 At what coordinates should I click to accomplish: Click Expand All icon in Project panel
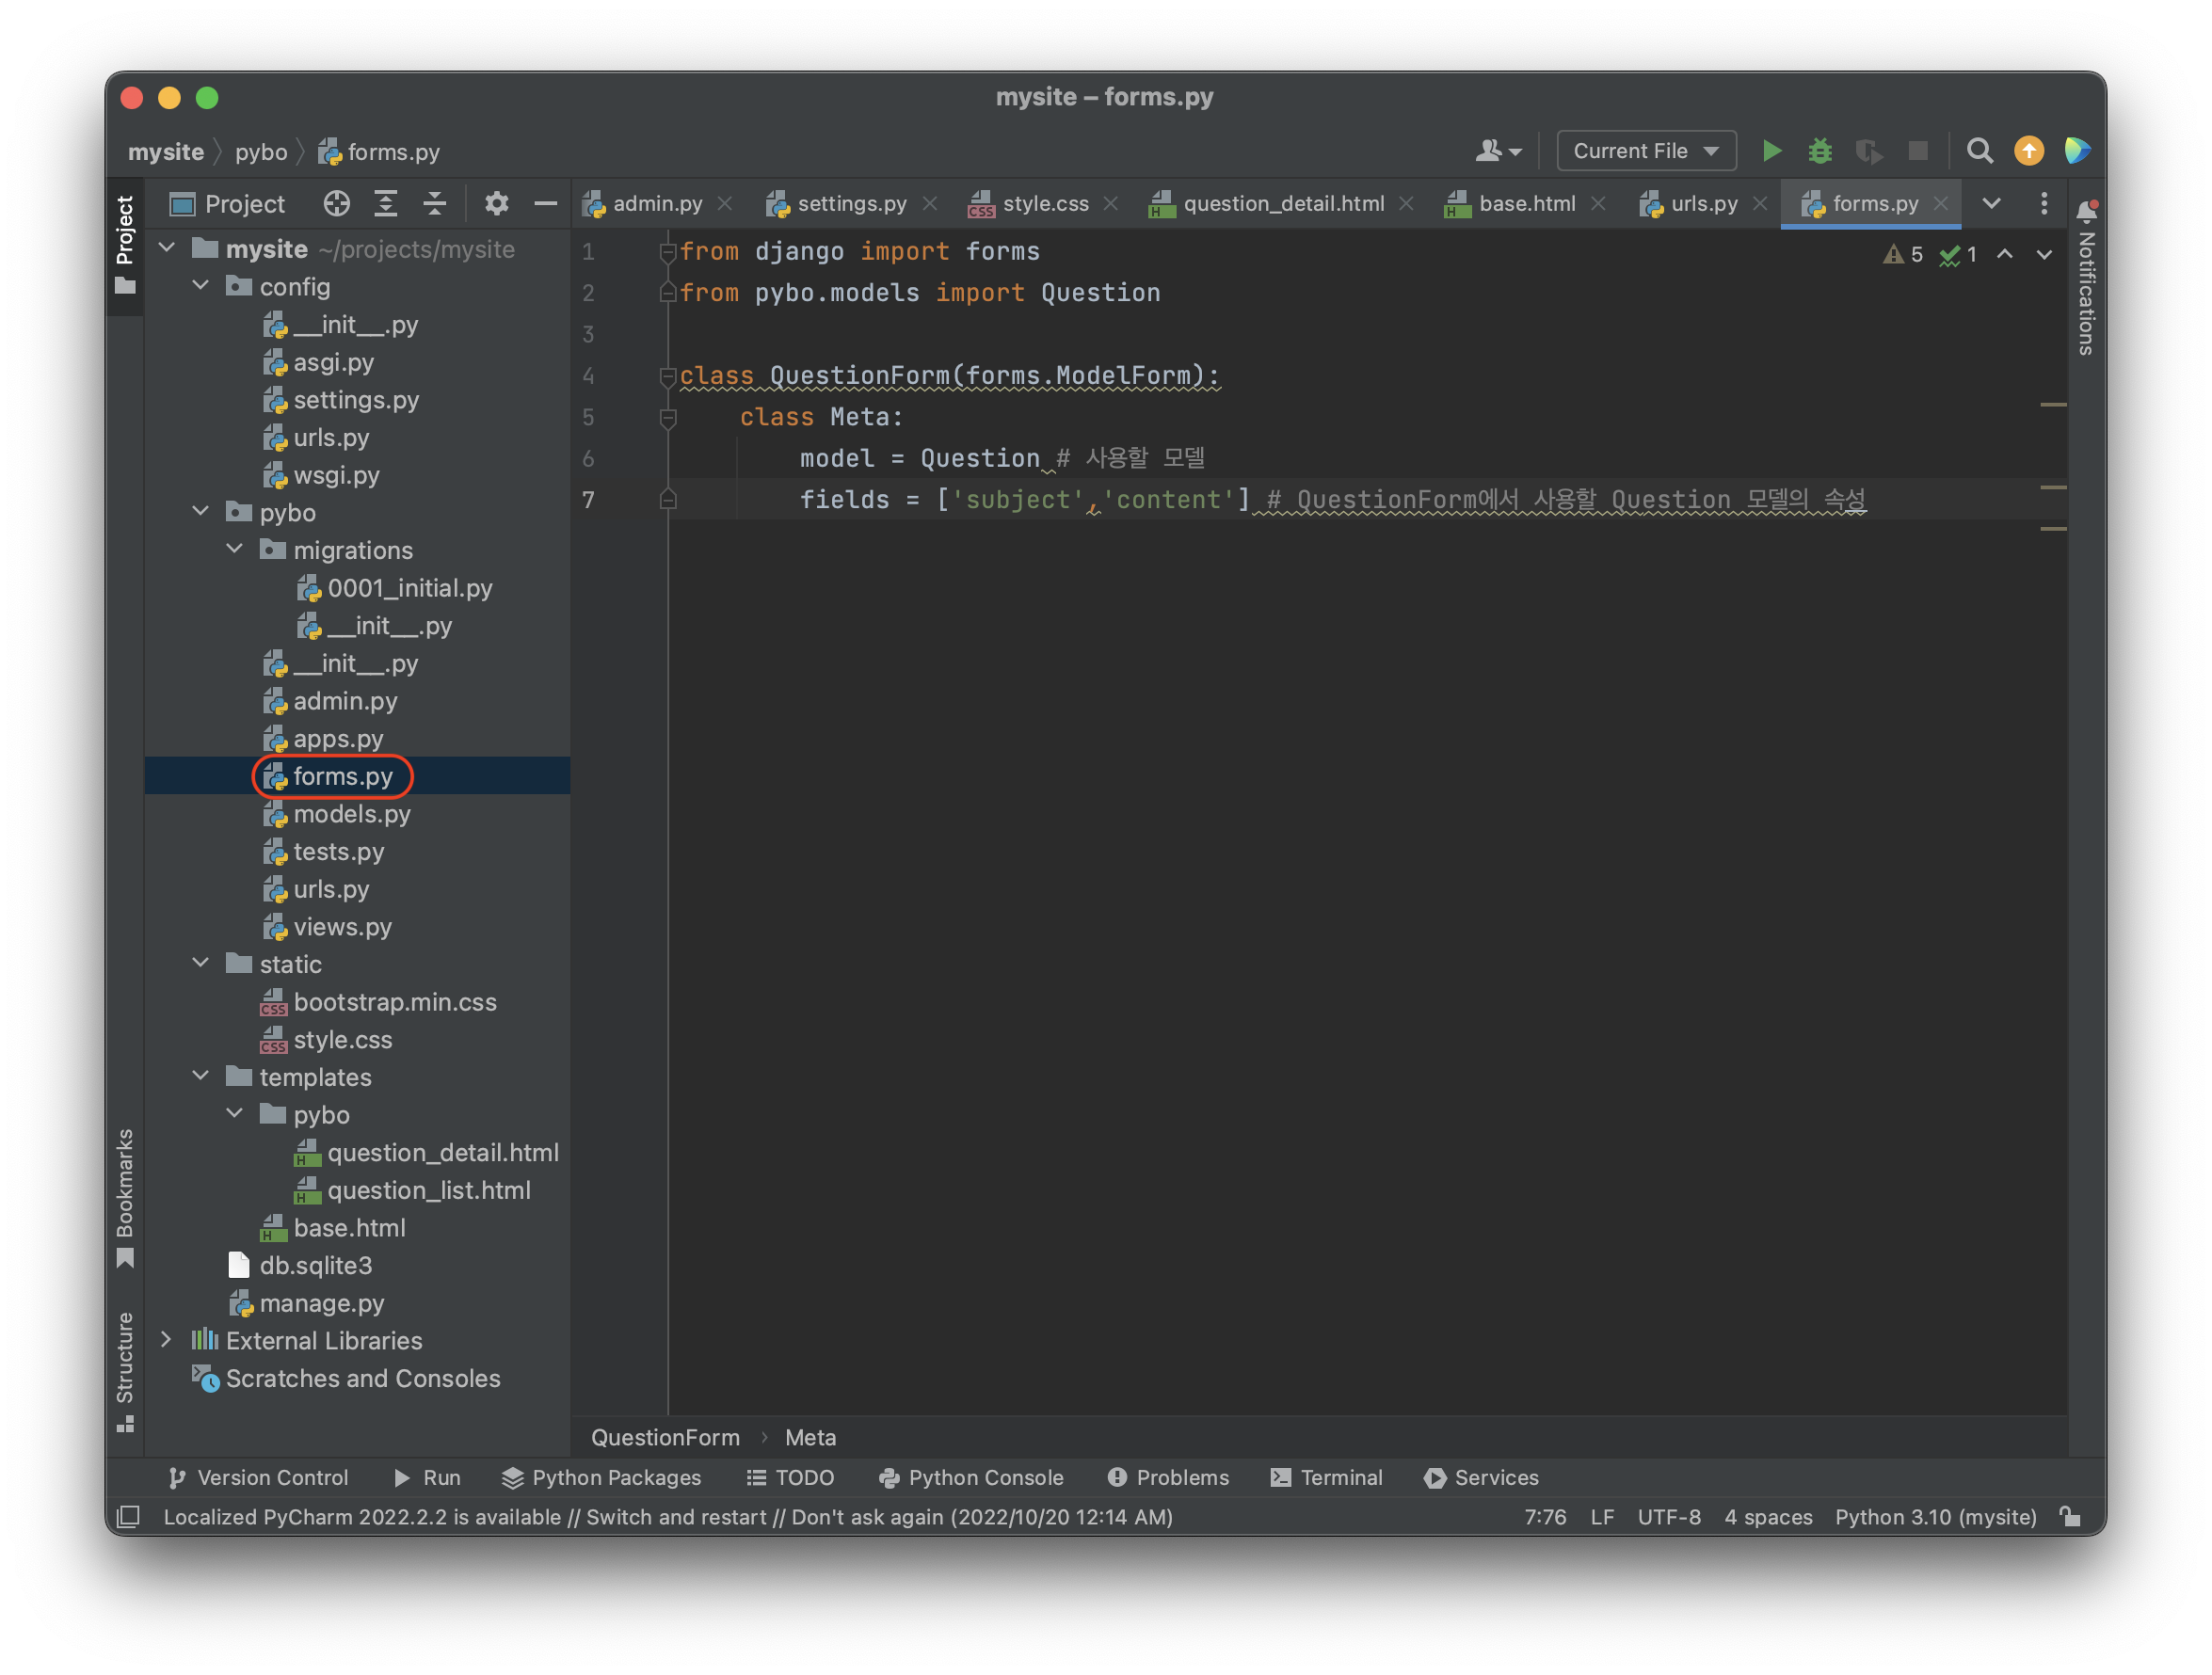coord(386,204)
